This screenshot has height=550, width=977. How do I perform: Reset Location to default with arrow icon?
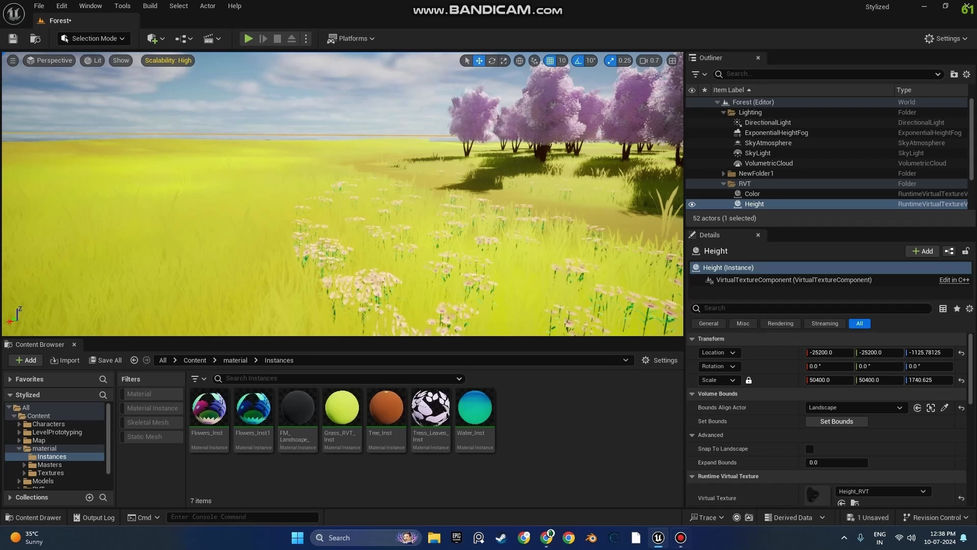tap(961, 353)
